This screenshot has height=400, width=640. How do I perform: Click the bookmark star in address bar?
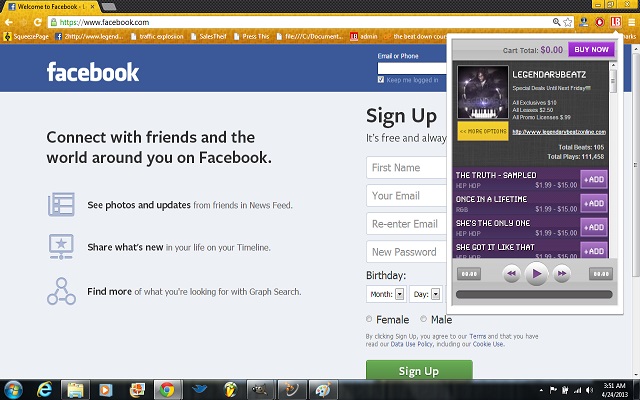(x=568, y=22)
